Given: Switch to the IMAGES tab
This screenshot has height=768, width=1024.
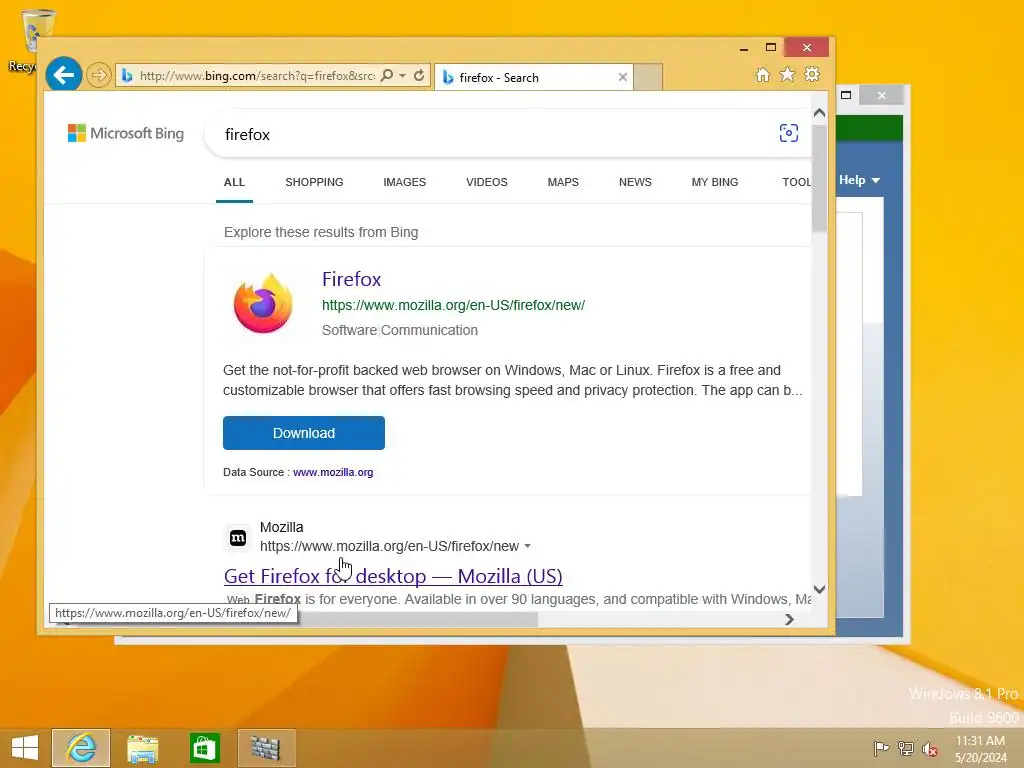Looking at the screenshot, I should [x=404, y=182].
